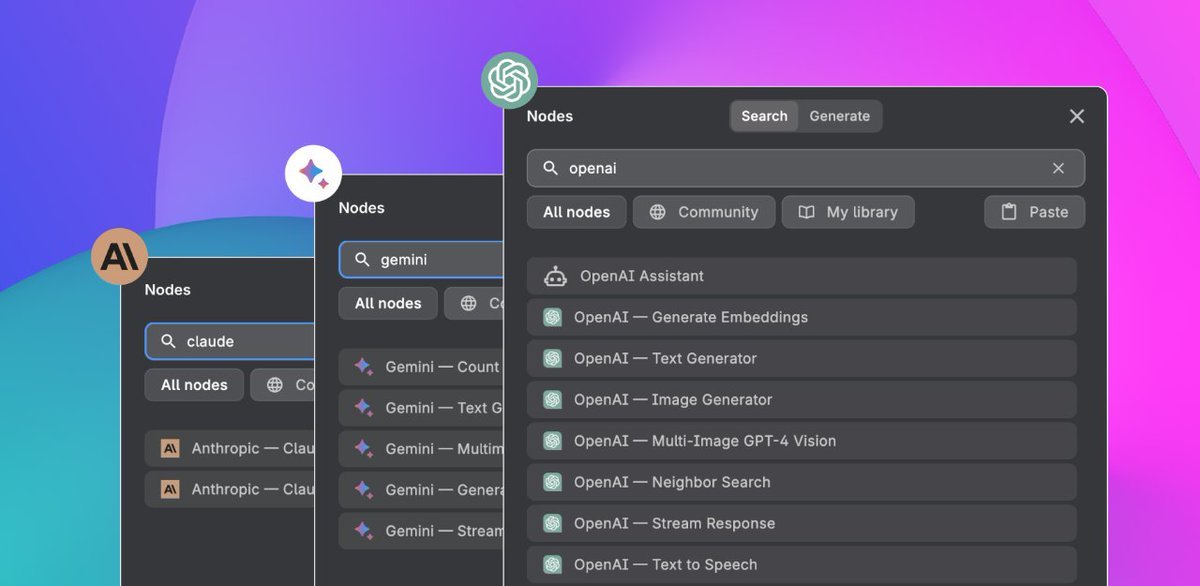The image size is (1200, 586).
Task: Click the sparkle icon beside "Gemini — Multim"
Action: pyautogui.click(x=364, y=449)
